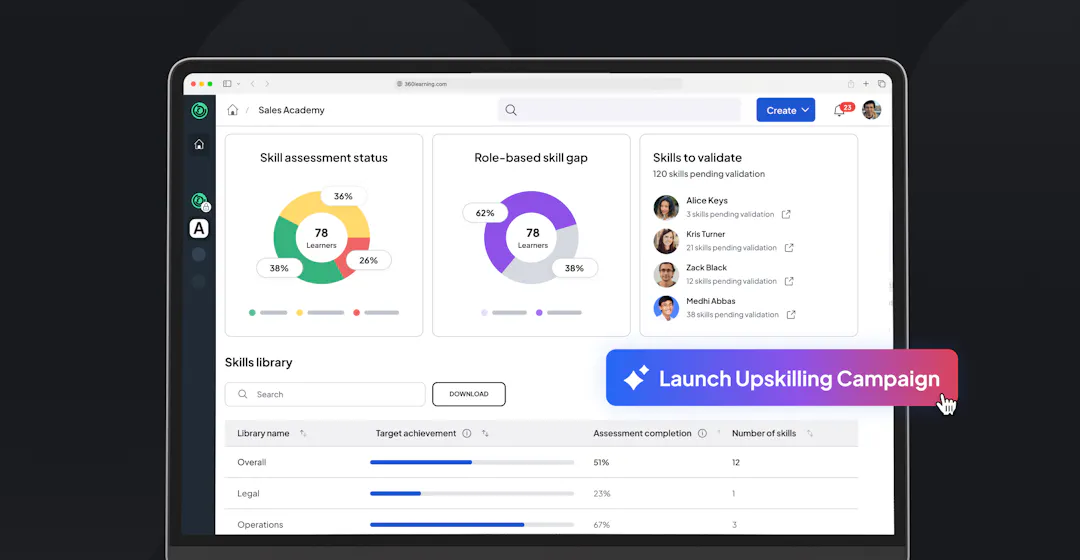
Task: Click the breadcrumb home icon before Sales Academy
Action: [x=233, y=110]
